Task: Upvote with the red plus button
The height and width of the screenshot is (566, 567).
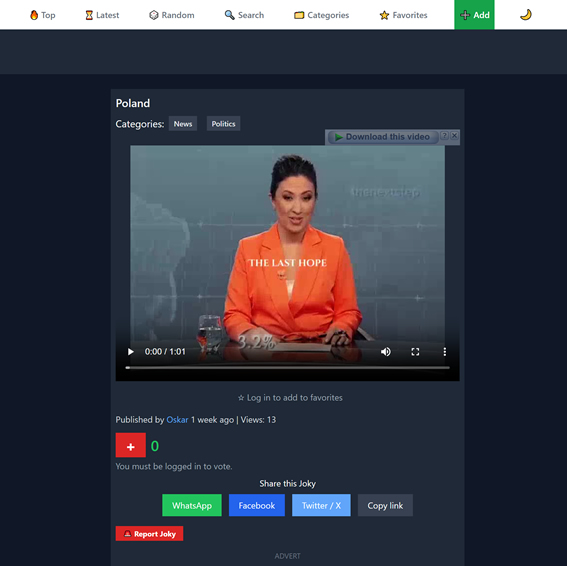Action: tap(131, 445)
